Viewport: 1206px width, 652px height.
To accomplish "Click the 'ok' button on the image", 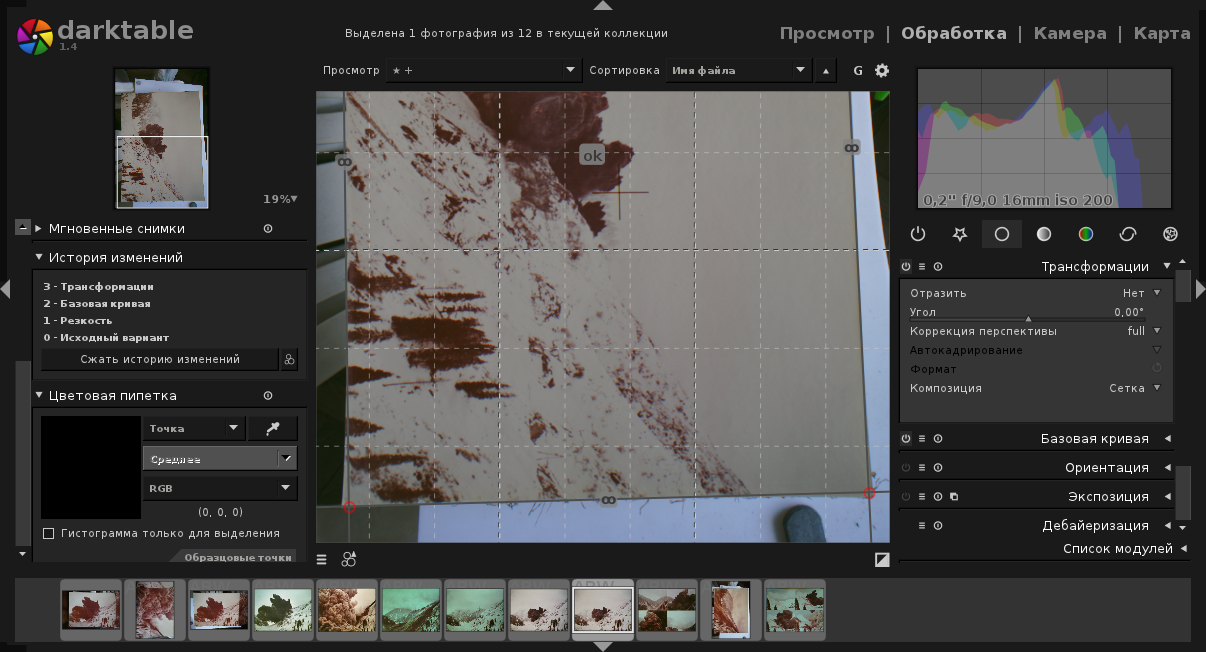I will pyautogui.click(x=592, y=155).
